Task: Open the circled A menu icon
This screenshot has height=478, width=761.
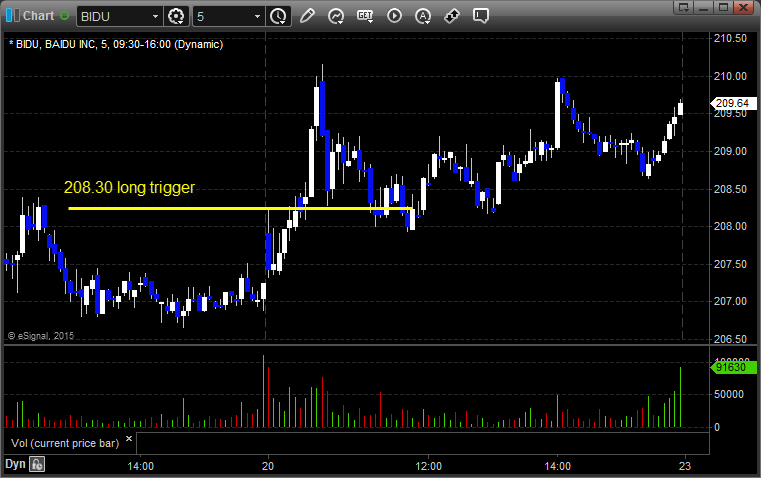Action: [423, 16]
